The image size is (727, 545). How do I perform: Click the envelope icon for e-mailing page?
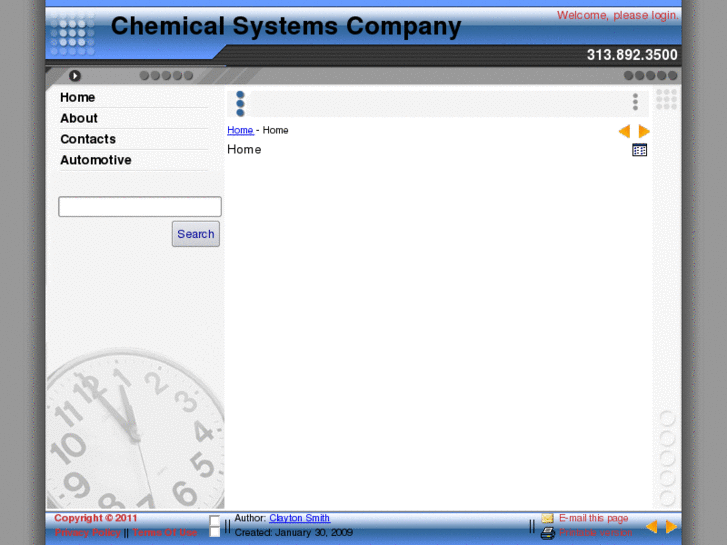(x=548, y=518)
